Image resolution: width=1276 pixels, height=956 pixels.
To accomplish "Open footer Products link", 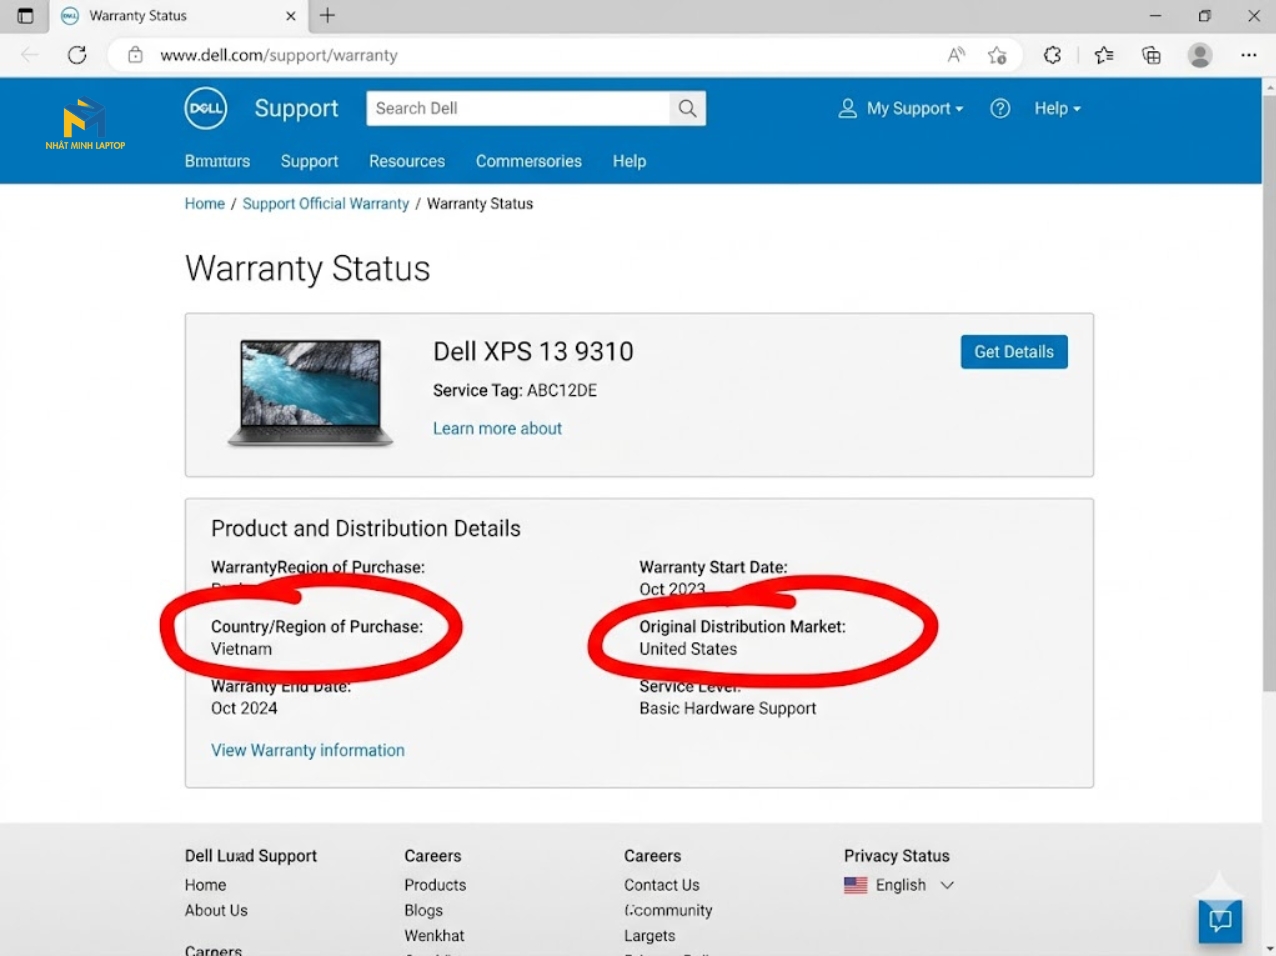I will (x=435, y=885).
